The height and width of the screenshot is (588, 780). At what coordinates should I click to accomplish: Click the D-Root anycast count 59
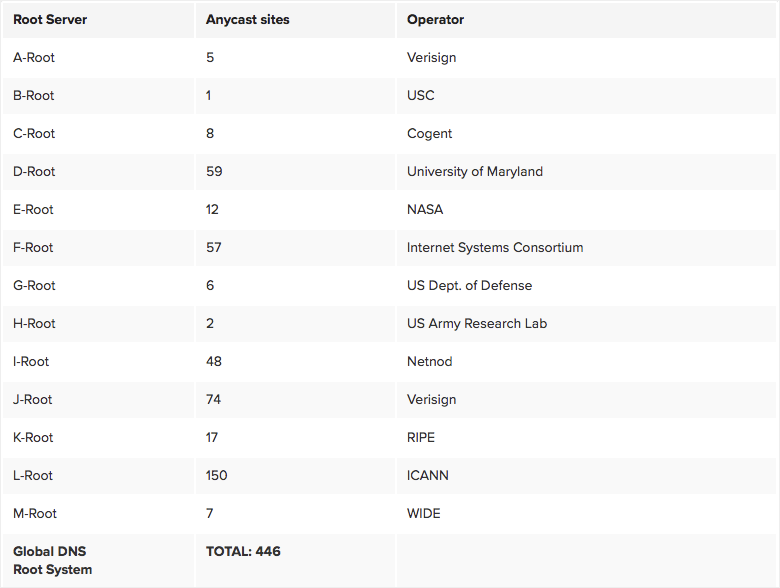click(214, 172)
